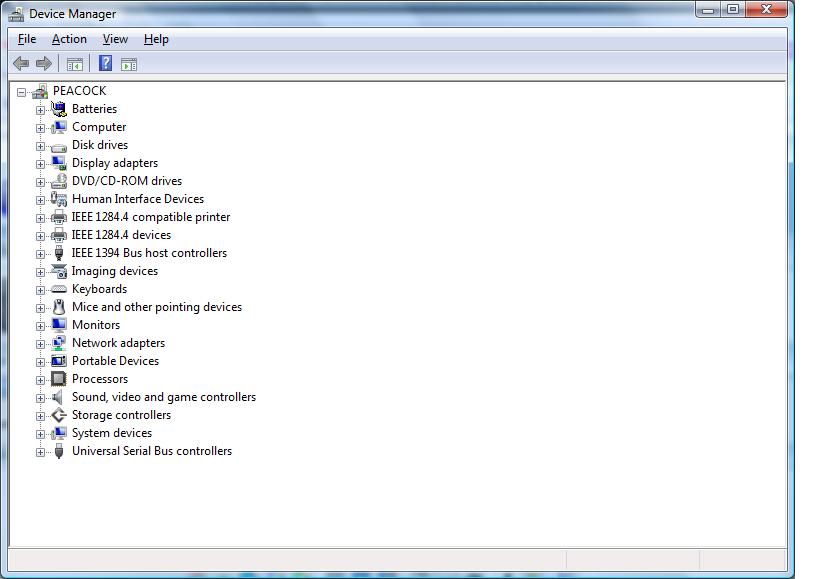840x579 pixels.
Task: Select the Imaging devices camera icon
Action: (x=59, y=271)
